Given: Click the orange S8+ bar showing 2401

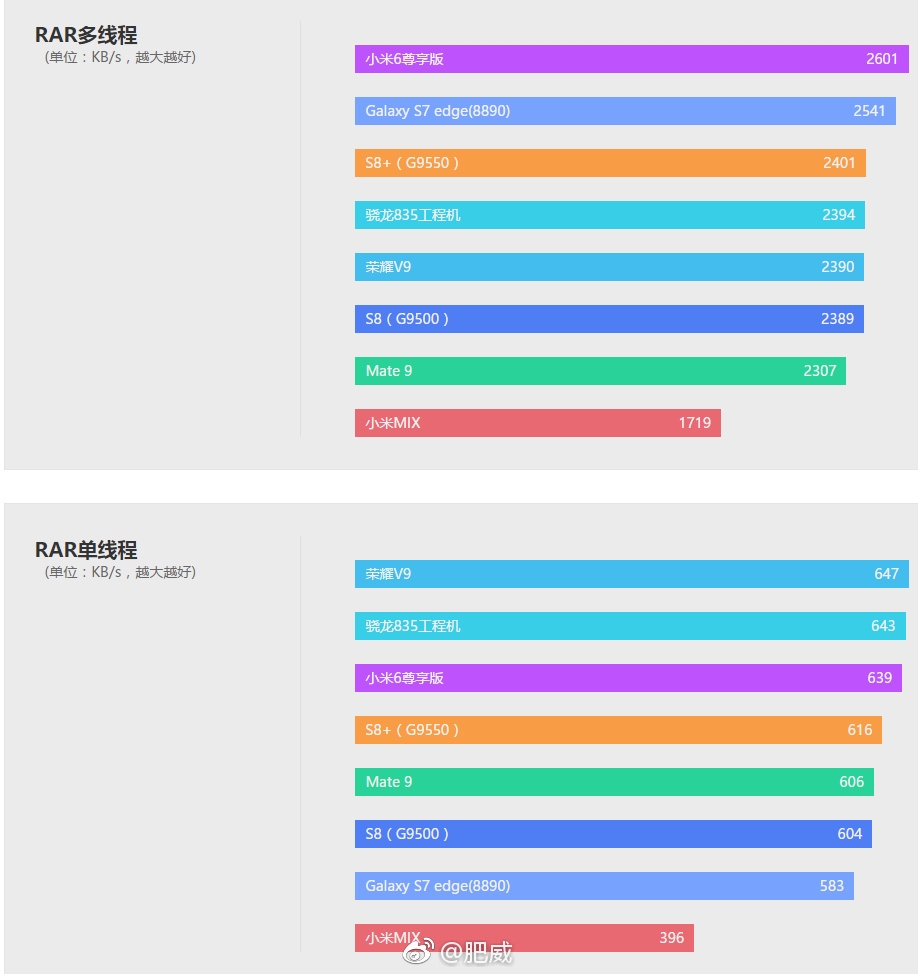Looking at the screenshot, I should (610, 163).
